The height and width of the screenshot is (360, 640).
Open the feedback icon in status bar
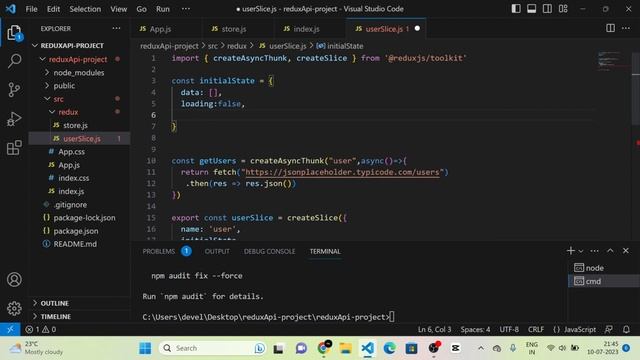click(x=609, y=329)
